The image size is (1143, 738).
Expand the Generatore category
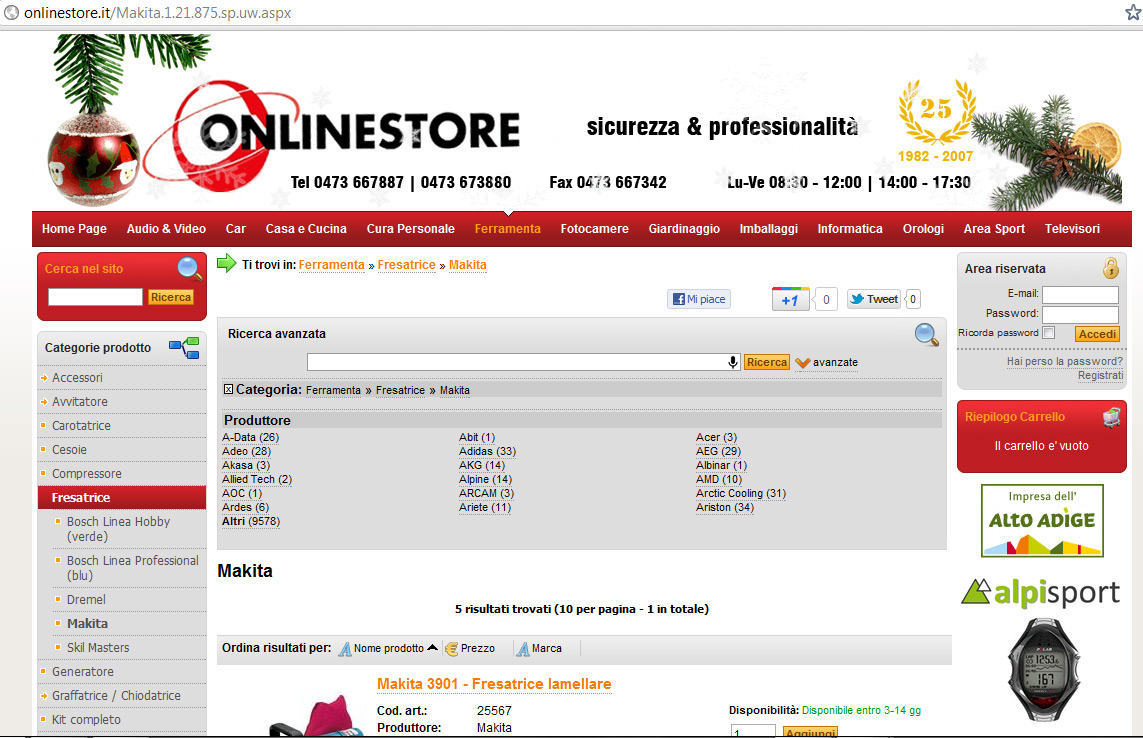pyautogui.click(x=82, y=672)
